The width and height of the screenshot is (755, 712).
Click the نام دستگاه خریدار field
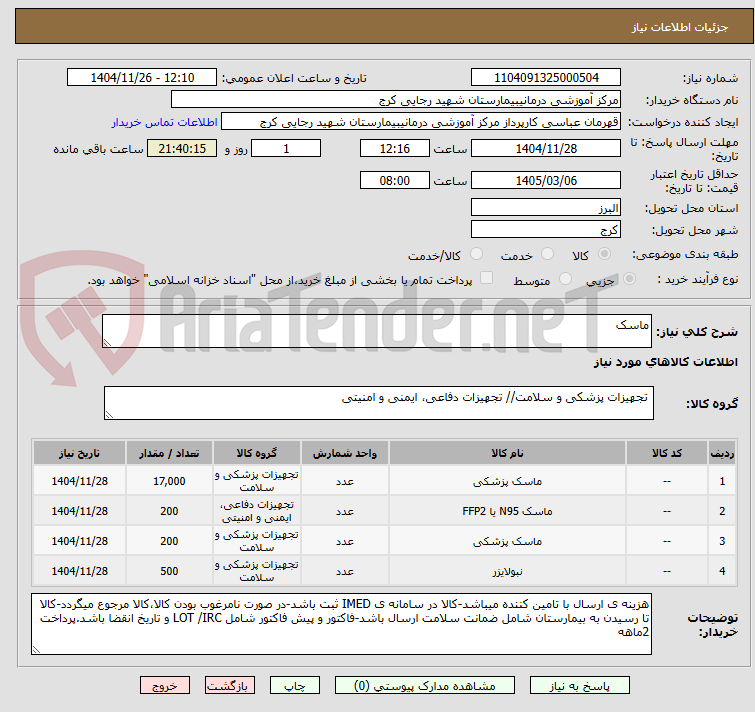tap(396, 100)
